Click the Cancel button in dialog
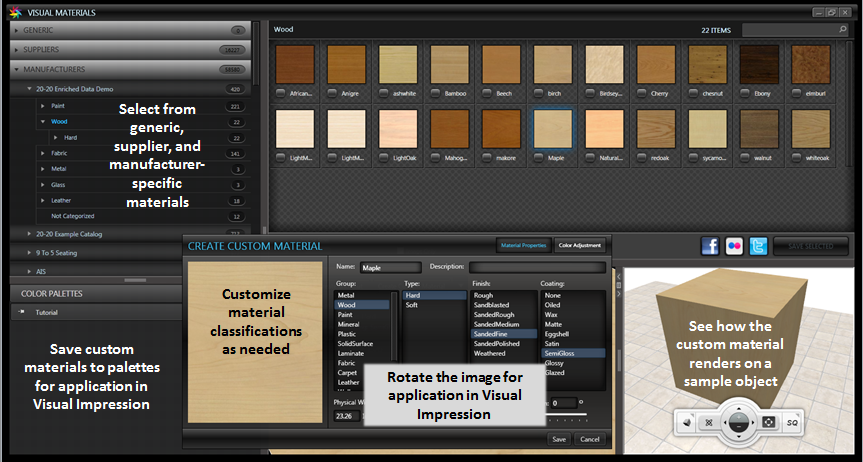Image resolution: width=863 pixels, height=462 pixels. [589, 439]
